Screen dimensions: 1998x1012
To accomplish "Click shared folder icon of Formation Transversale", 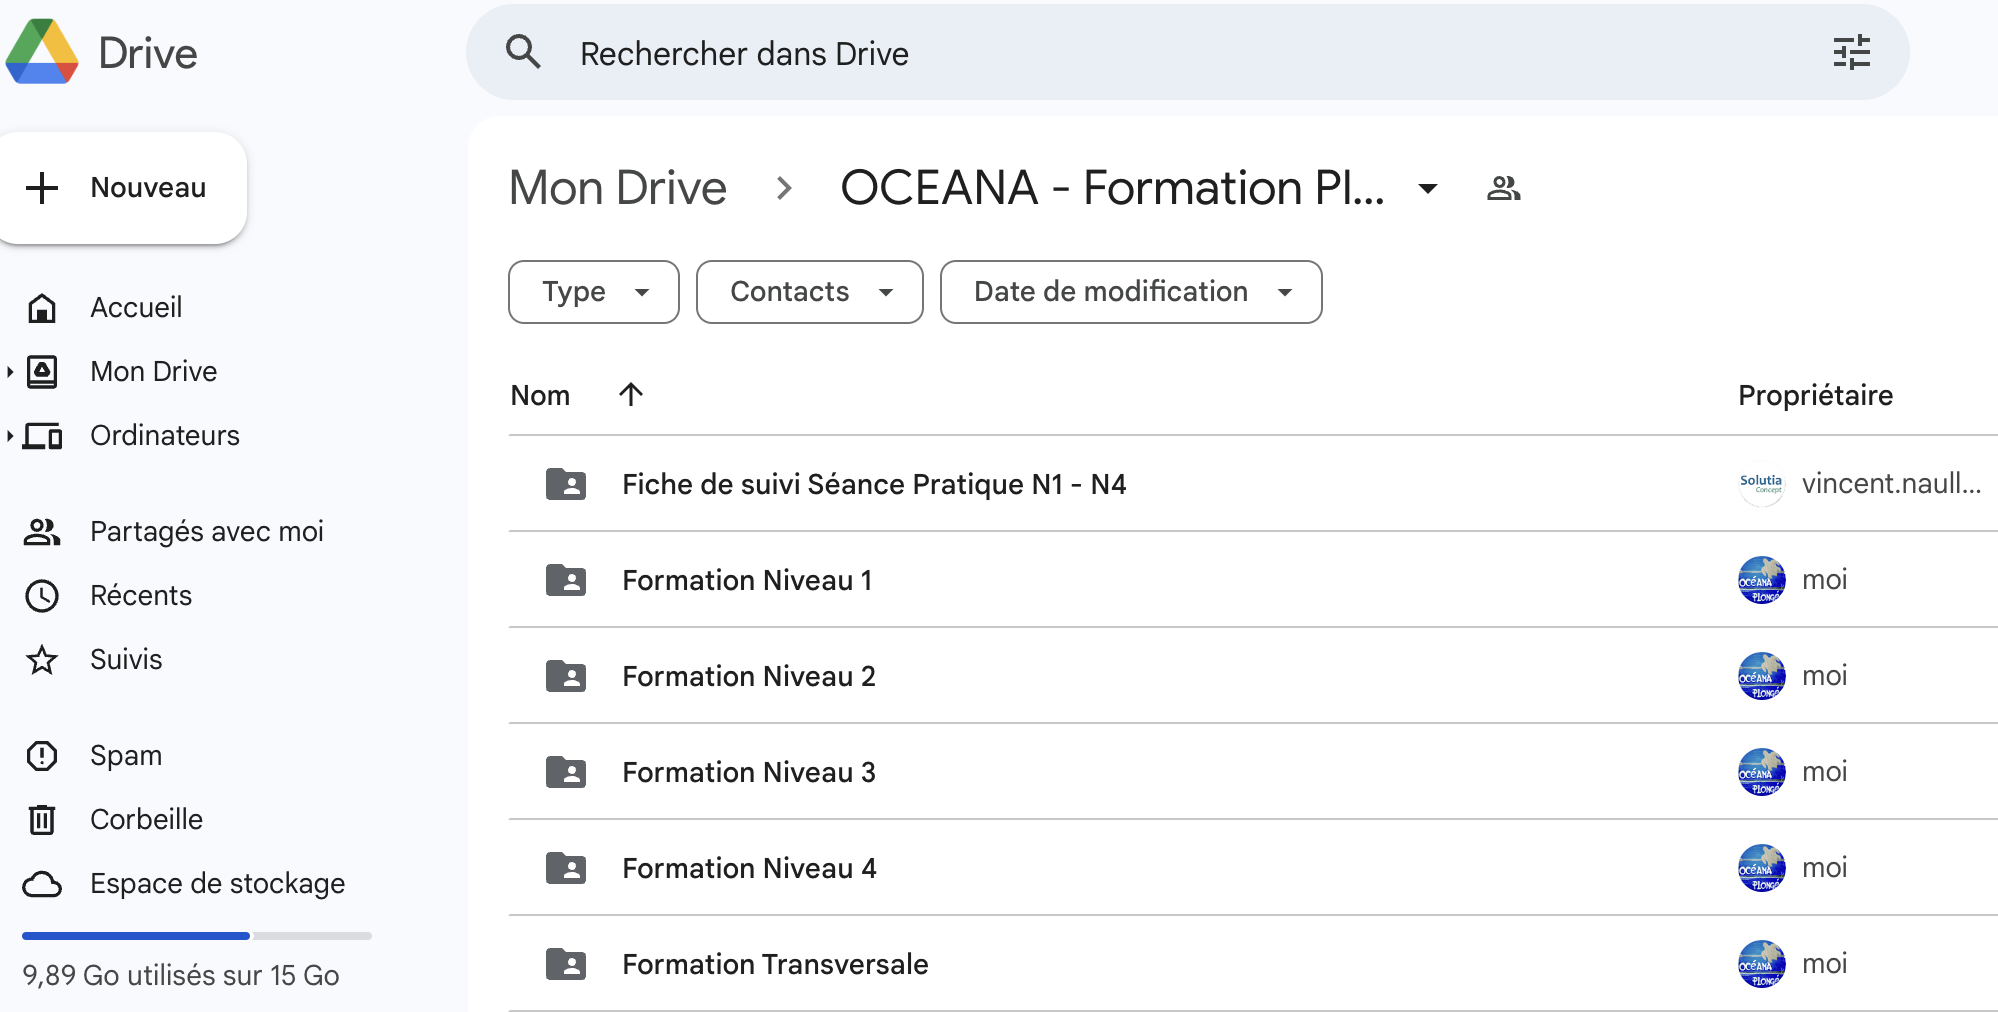I will click(566, 964).
